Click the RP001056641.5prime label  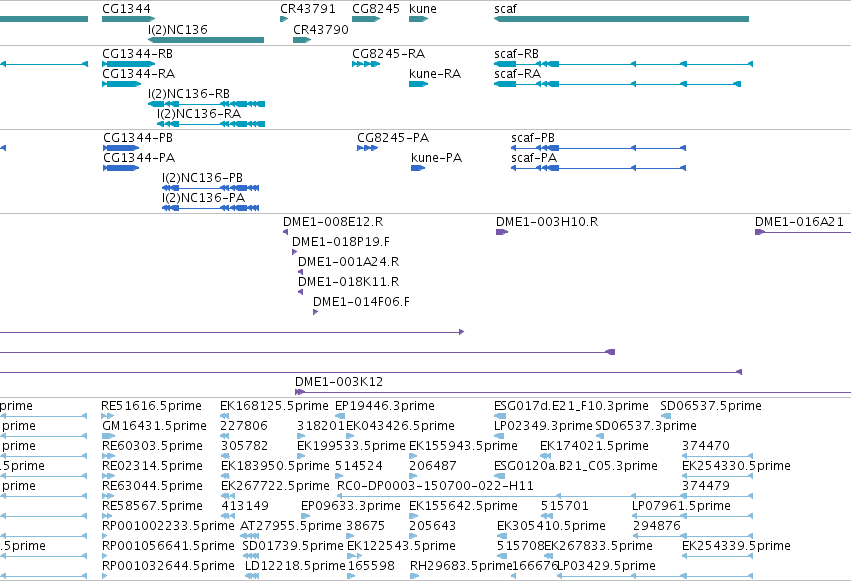168,546
